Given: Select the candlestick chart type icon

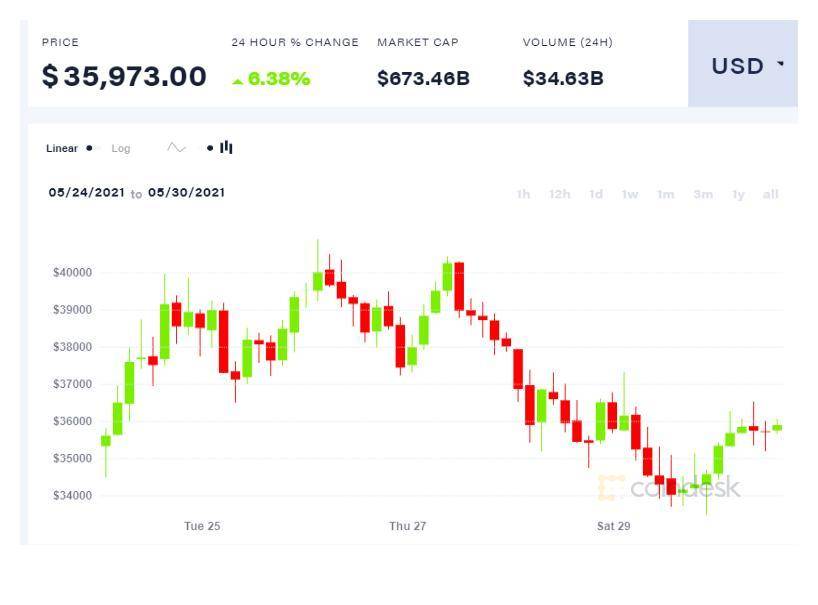Looking at the screenshot, I should coord(226,147).
